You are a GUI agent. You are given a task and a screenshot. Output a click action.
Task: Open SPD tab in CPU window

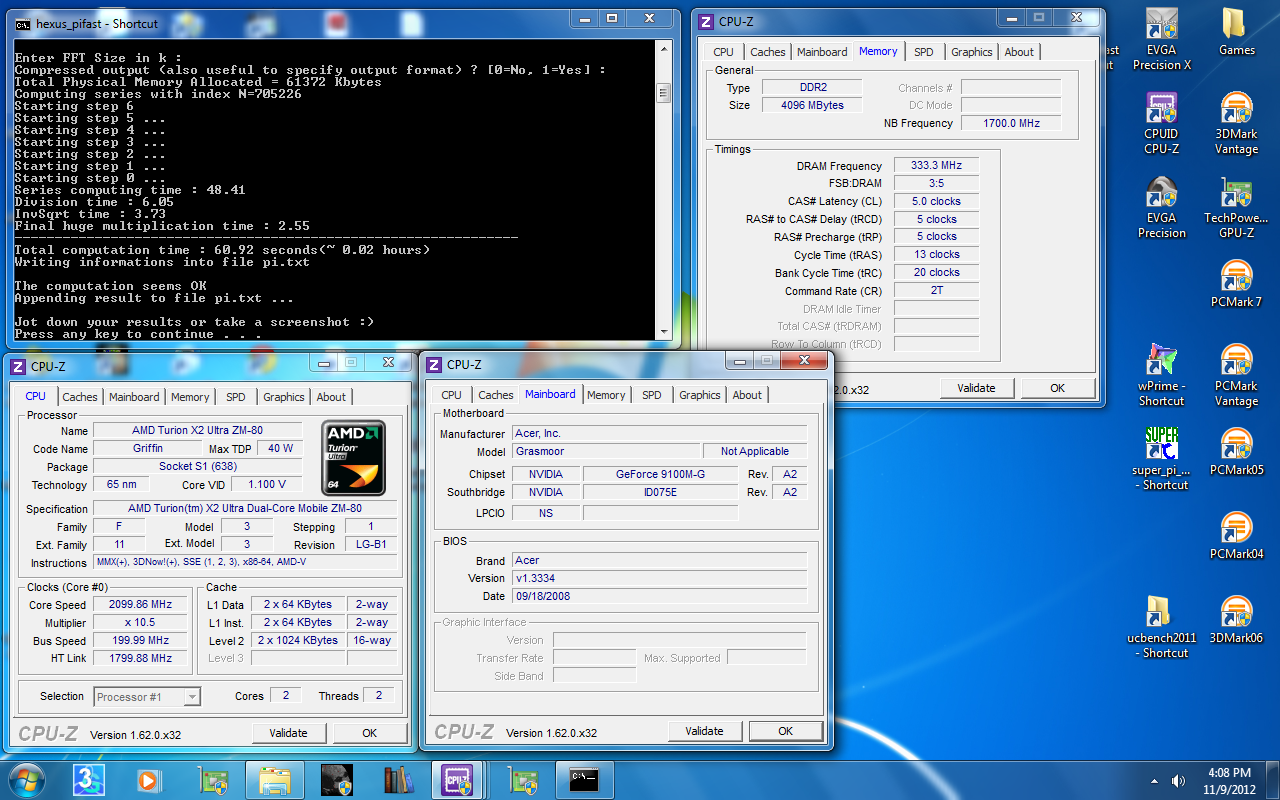coord(236,397)
